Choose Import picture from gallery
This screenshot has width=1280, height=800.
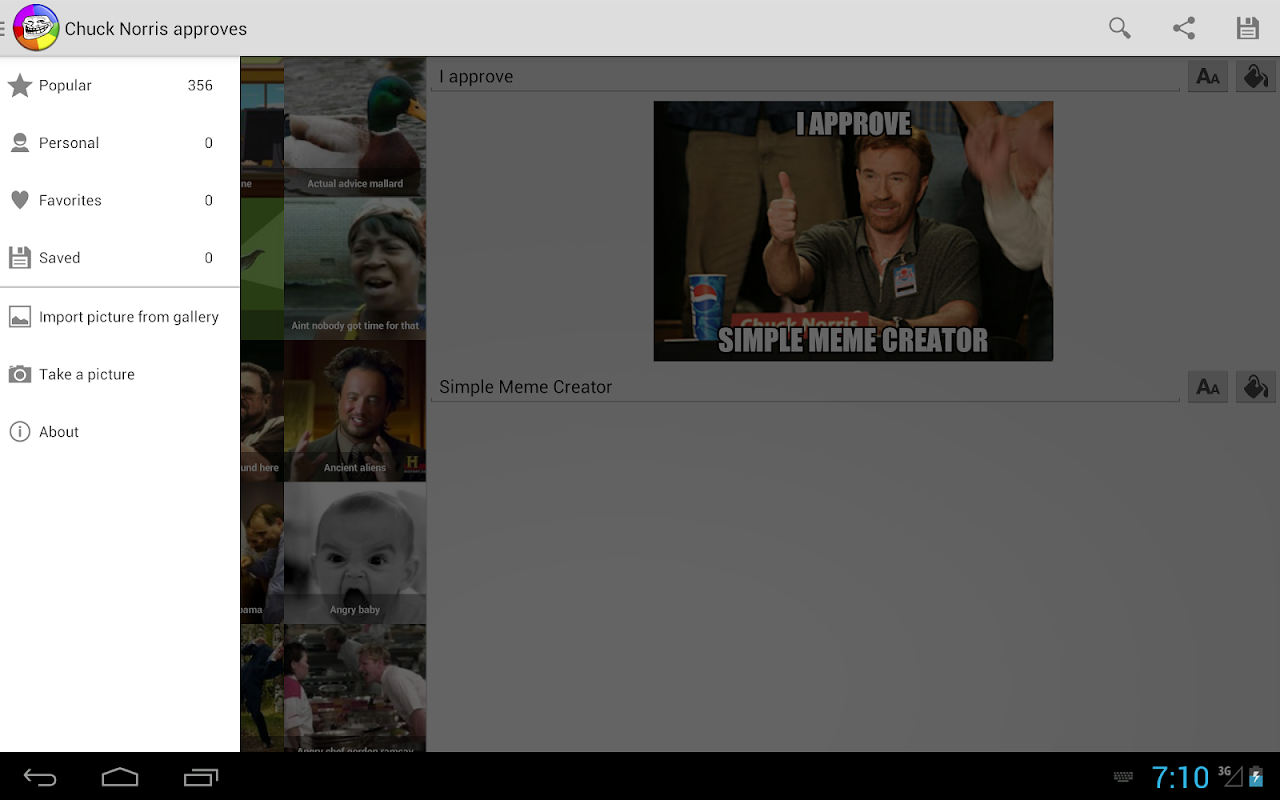[120, 317]
